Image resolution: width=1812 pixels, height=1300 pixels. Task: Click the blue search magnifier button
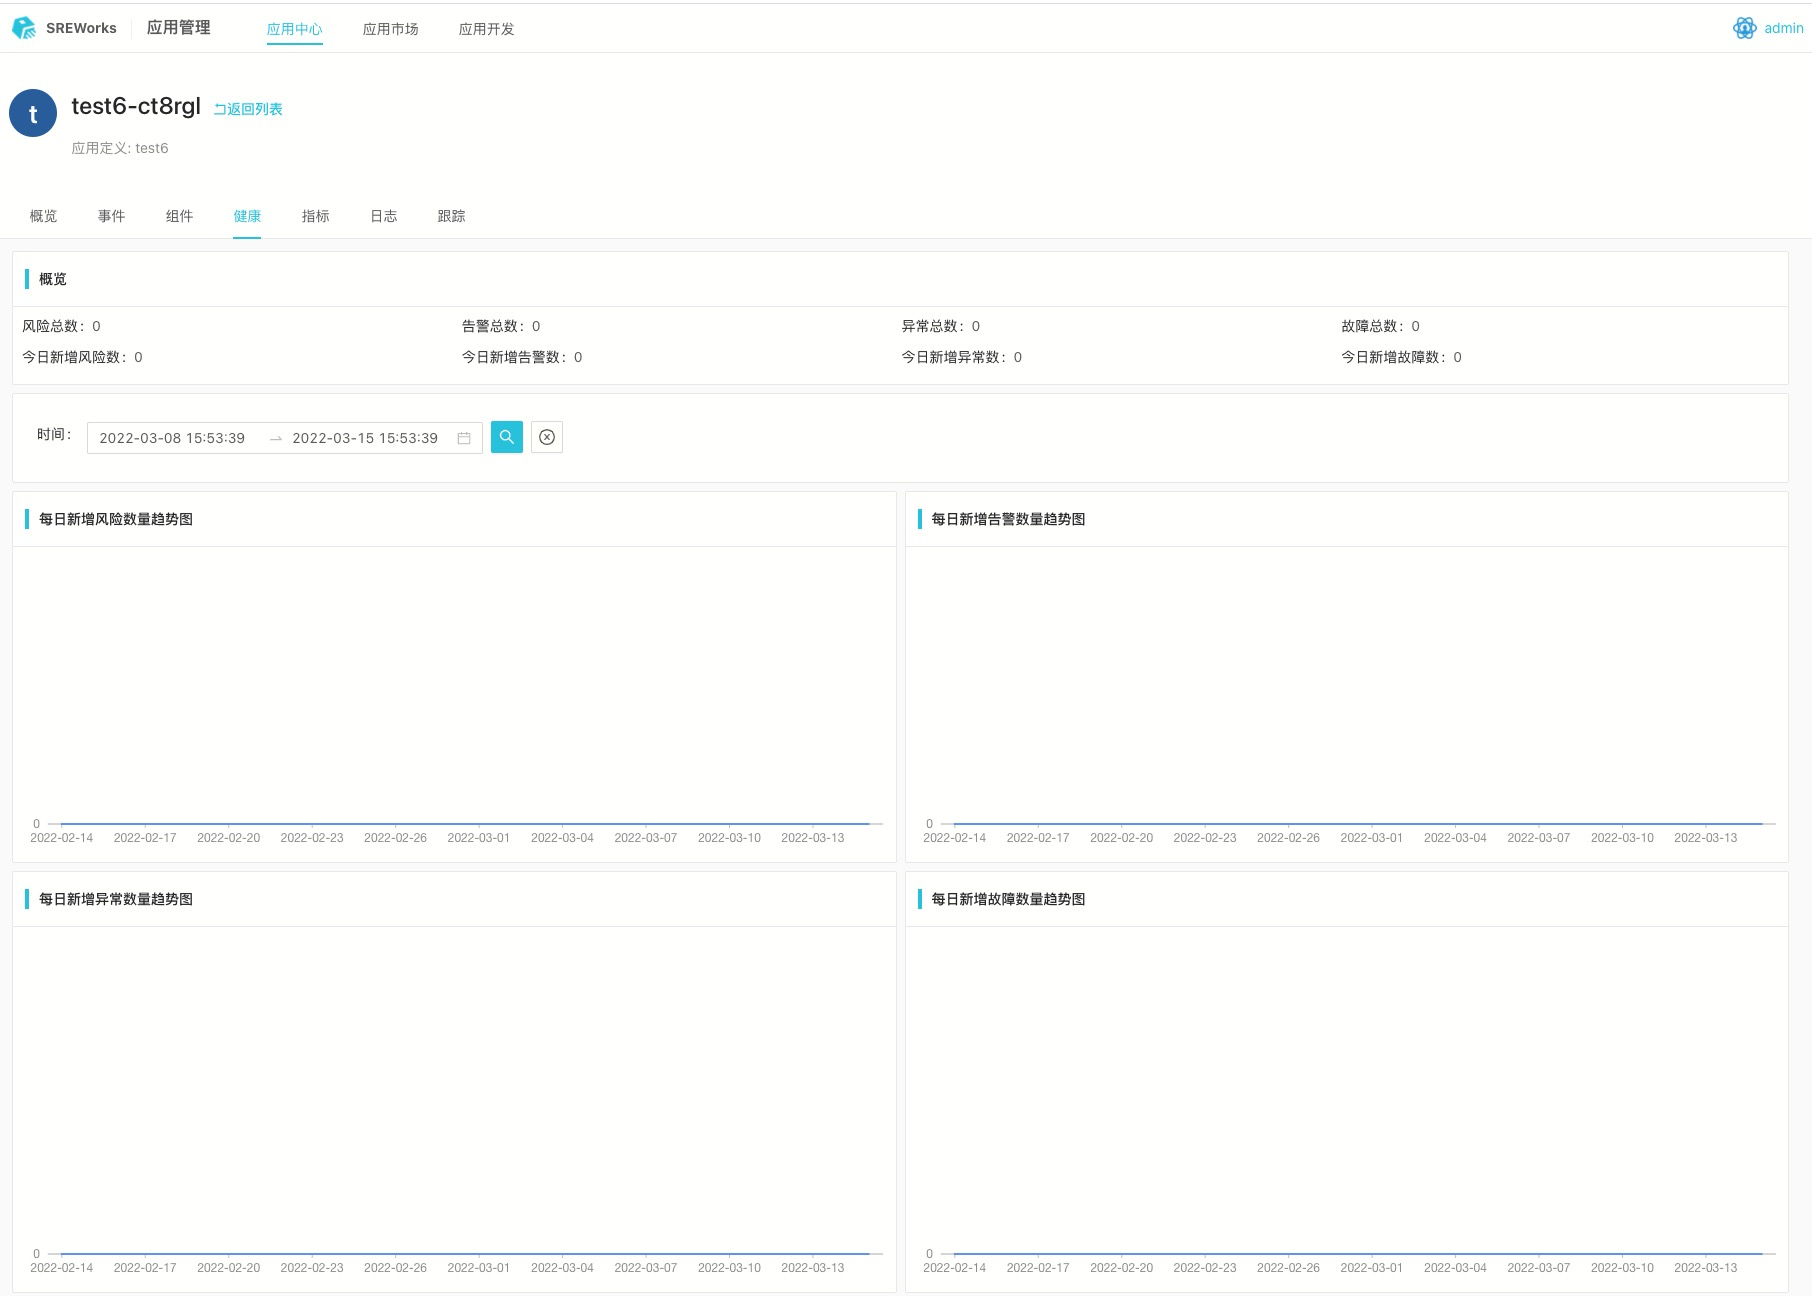(507, 437)
